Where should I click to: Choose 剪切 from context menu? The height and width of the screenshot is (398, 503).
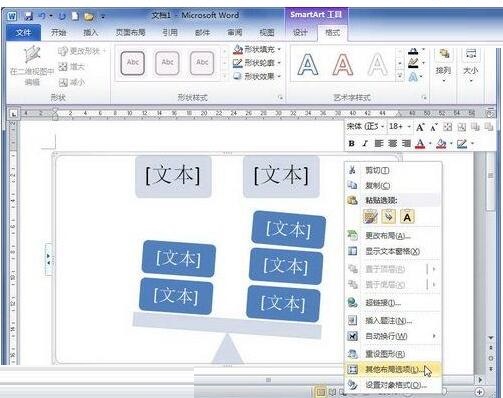coord(393,170)
